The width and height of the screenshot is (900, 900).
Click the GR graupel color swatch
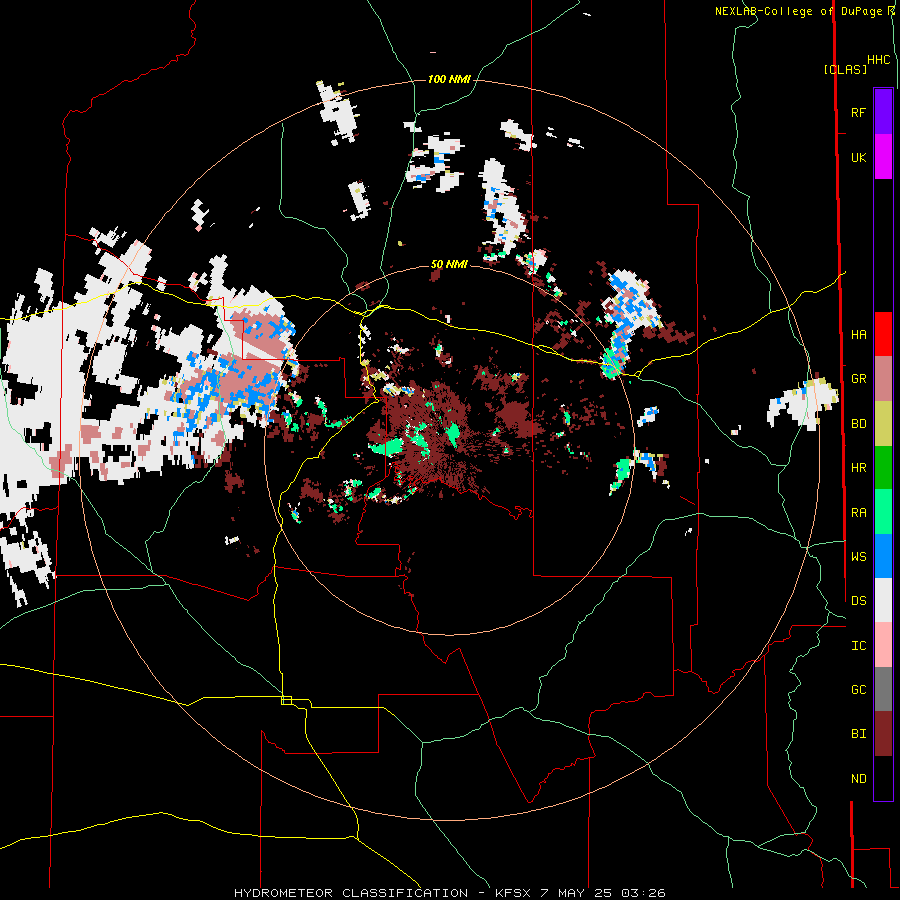coord(883,379)
